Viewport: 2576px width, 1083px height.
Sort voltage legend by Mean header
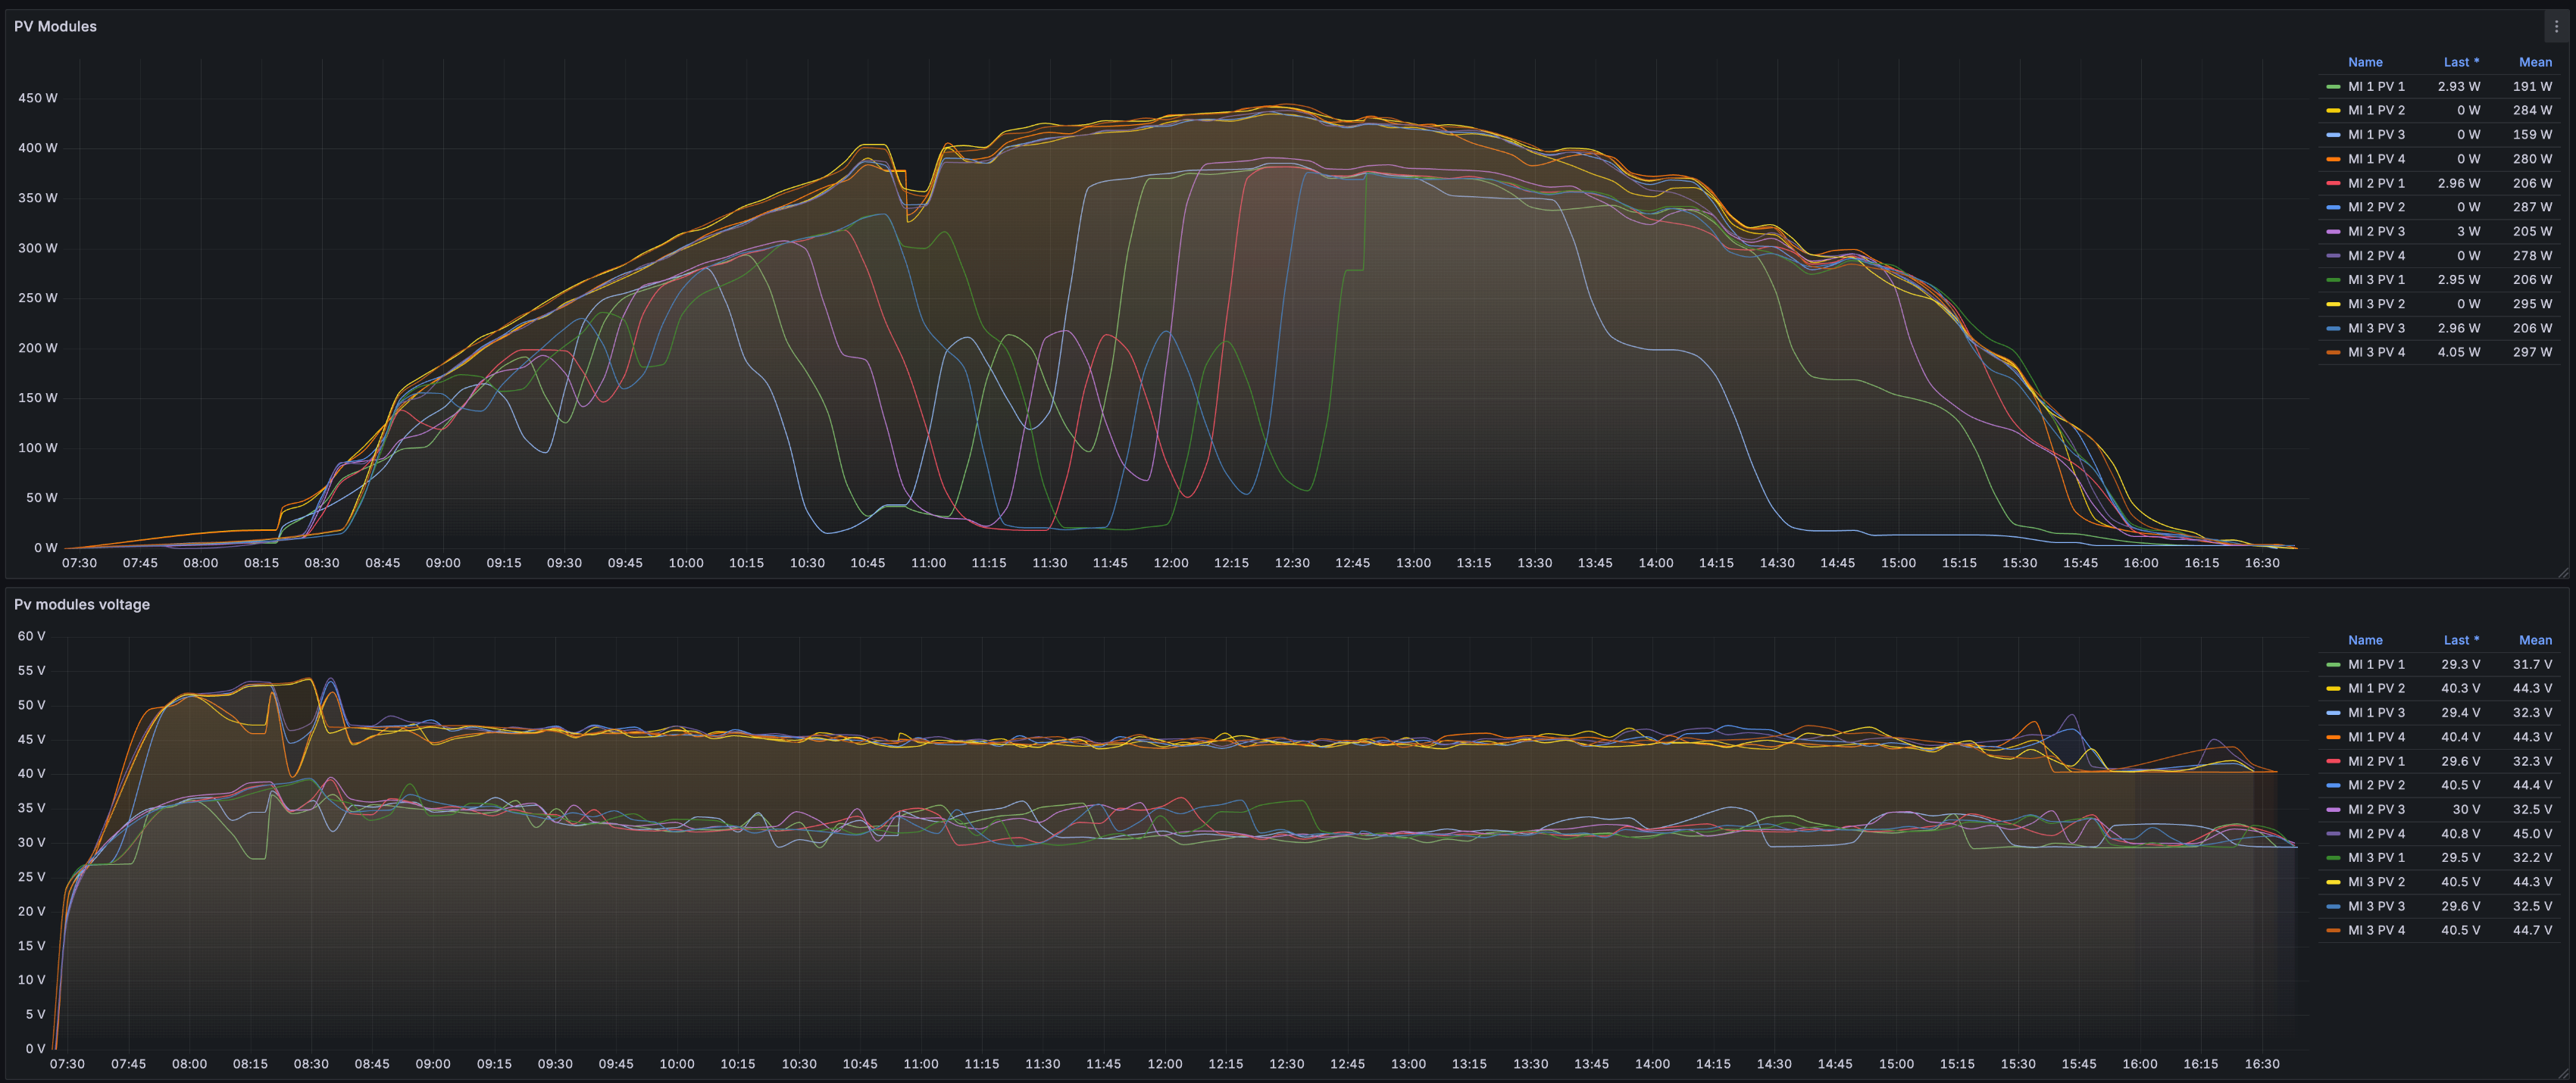pos(2534,640)
